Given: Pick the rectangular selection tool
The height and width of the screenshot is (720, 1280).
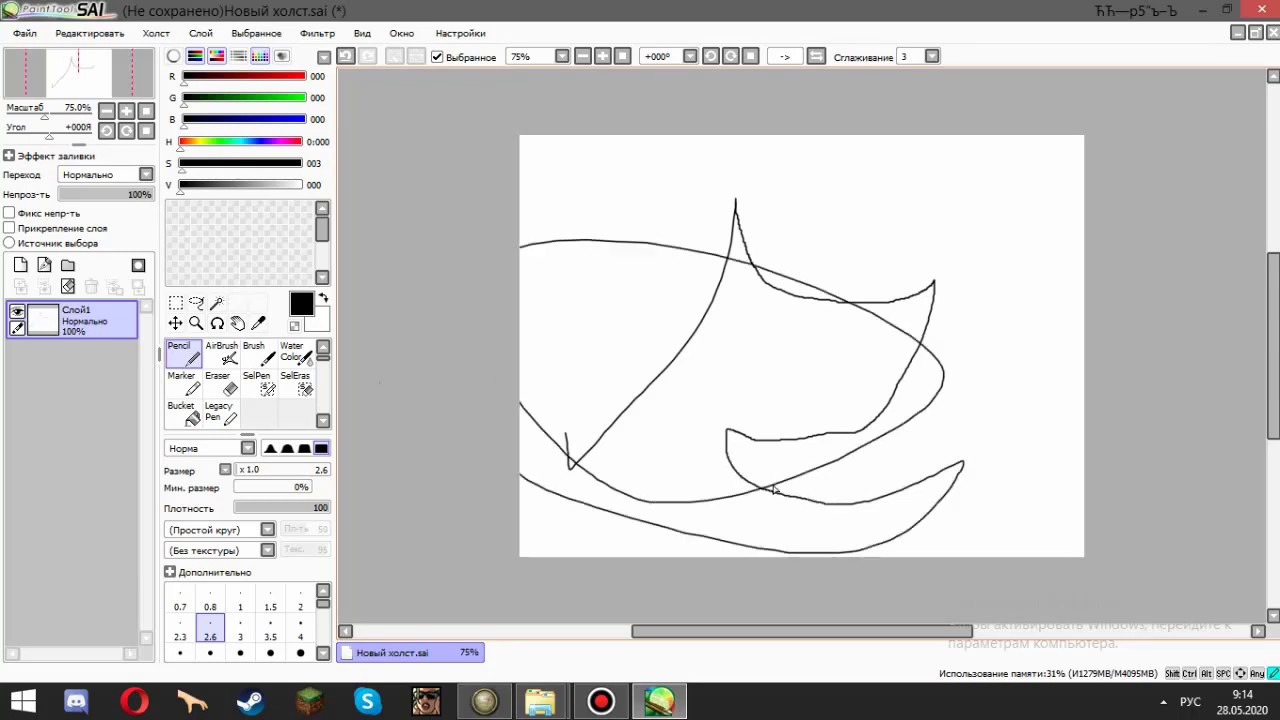Looking at the screenshot, I should pyautogui.click(x=175, y=303).
